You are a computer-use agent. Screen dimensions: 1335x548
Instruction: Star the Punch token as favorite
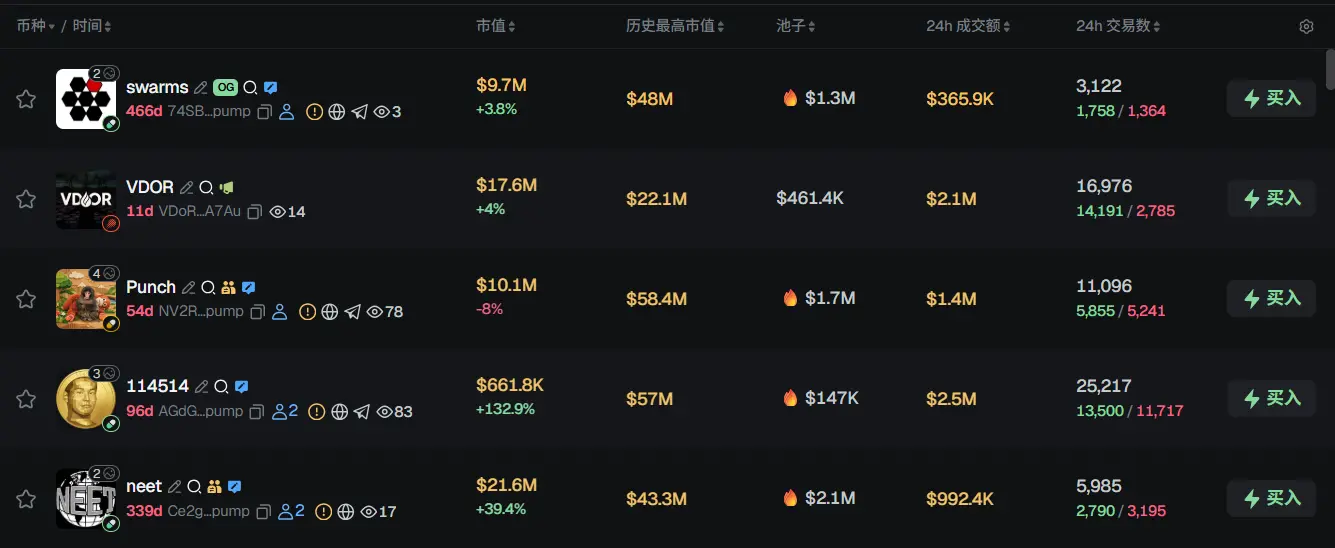(x=26, y=299)
